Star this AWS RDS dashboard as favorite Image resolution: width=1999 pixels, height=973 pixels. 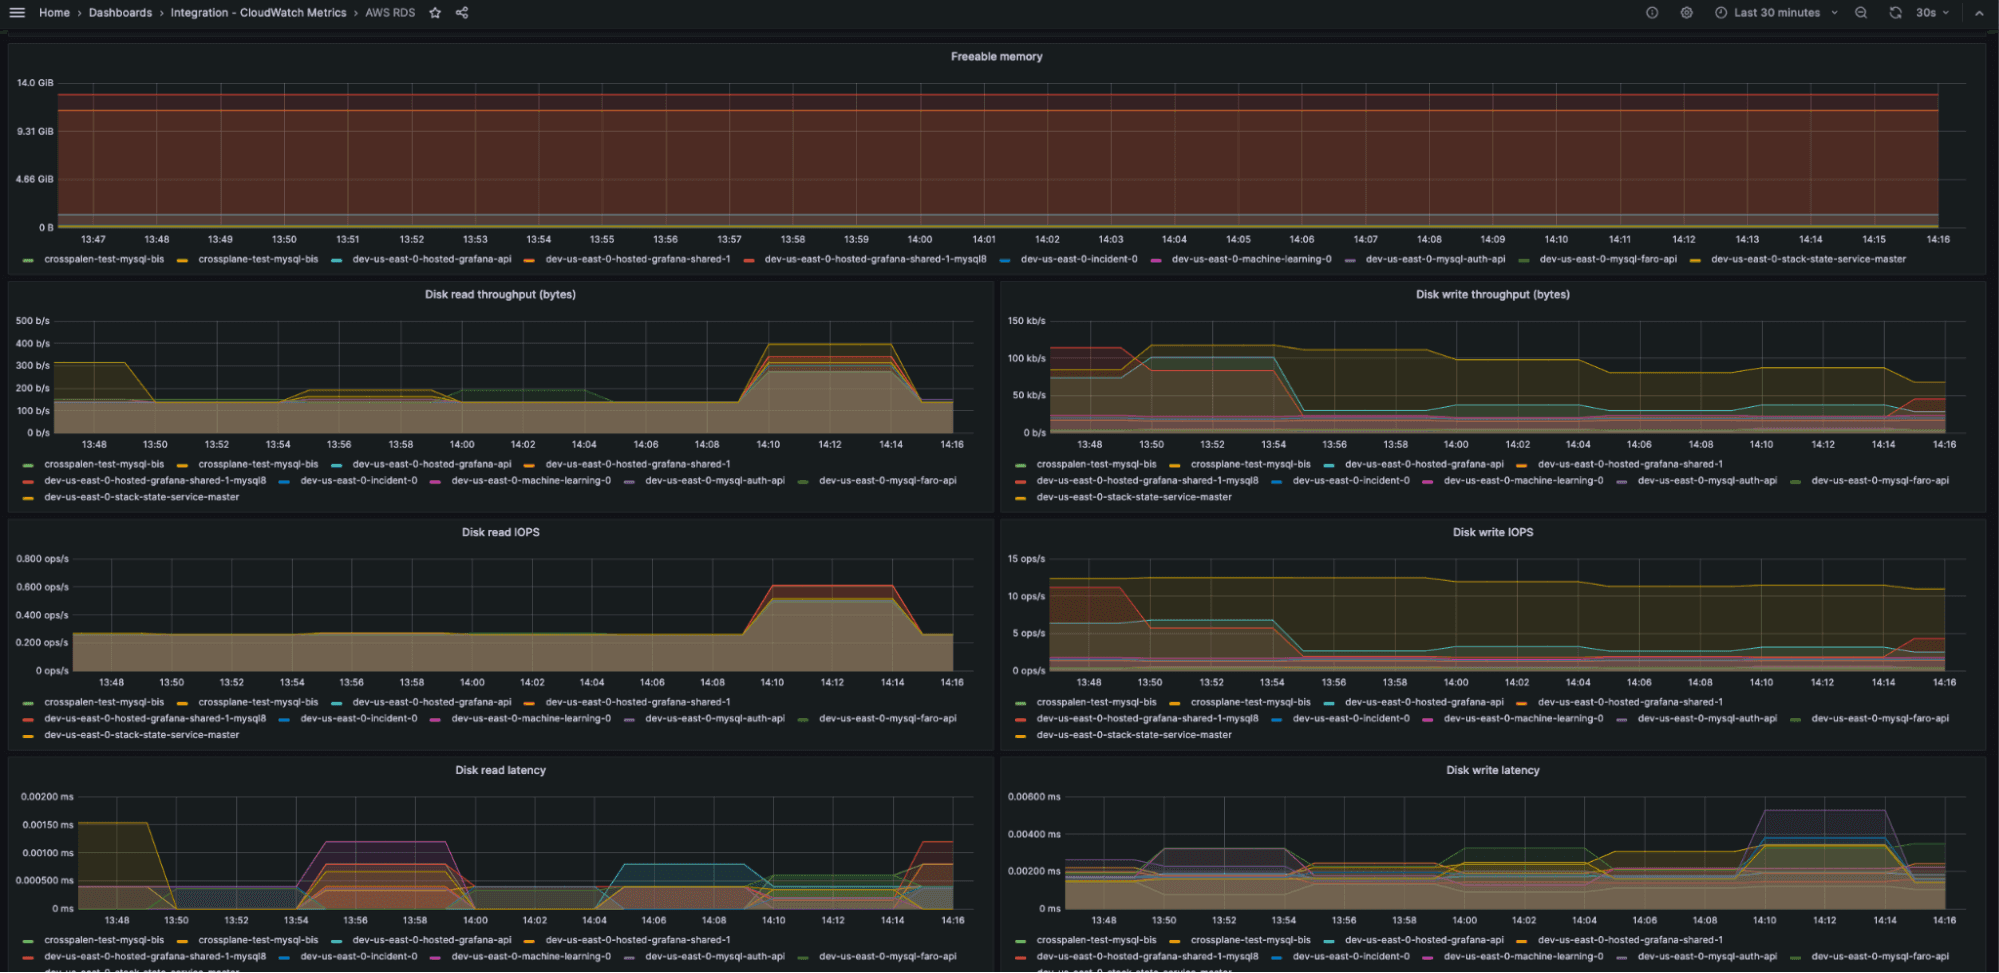tap(435, 13)
